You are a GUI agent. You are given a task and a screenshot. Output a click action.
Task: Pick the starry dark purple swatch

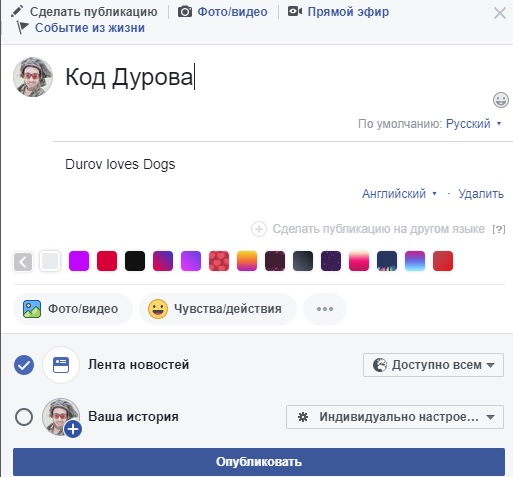tap(331, 261)
